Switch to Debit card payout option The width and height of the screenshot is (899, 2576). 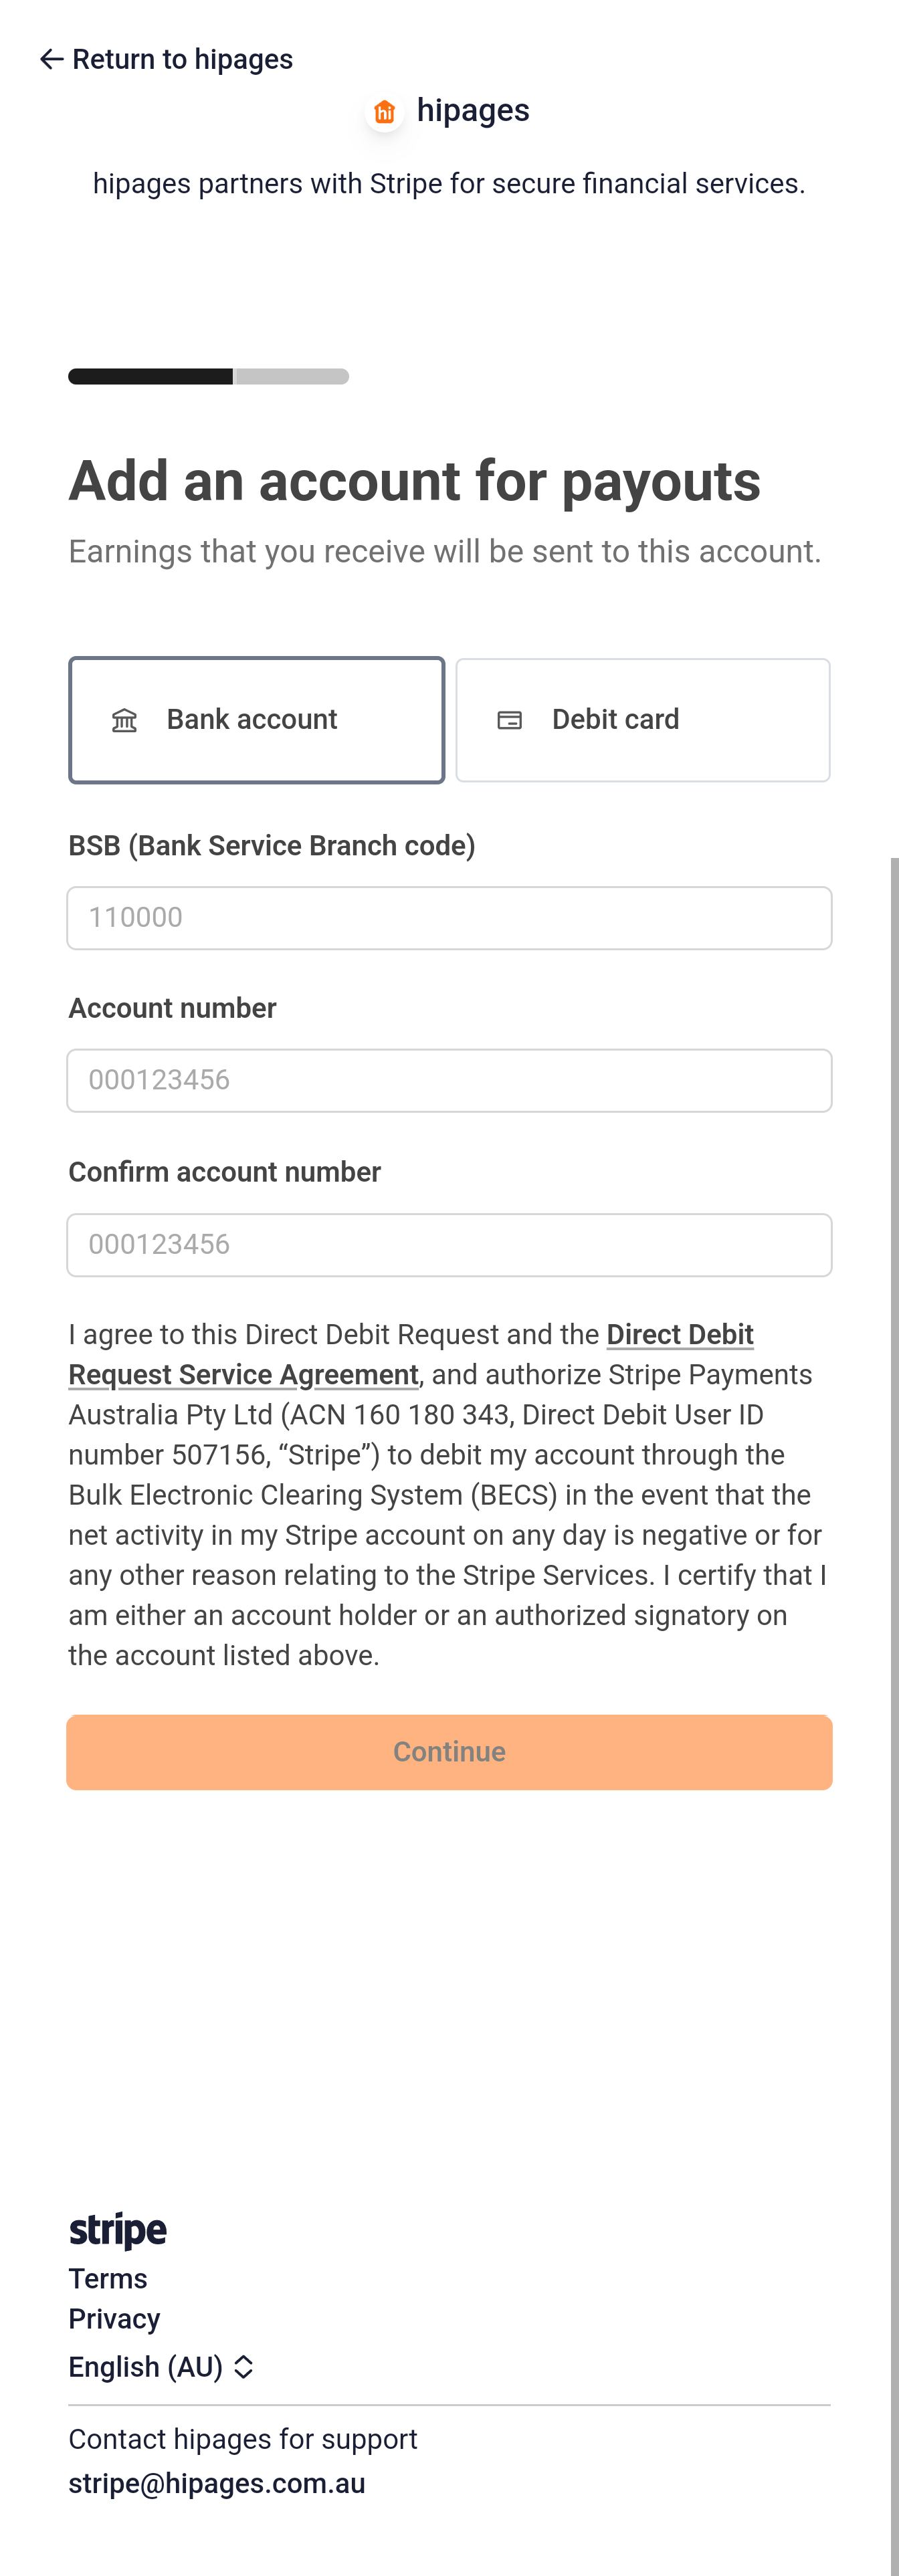pyautogui.click(x=642, y=720)
